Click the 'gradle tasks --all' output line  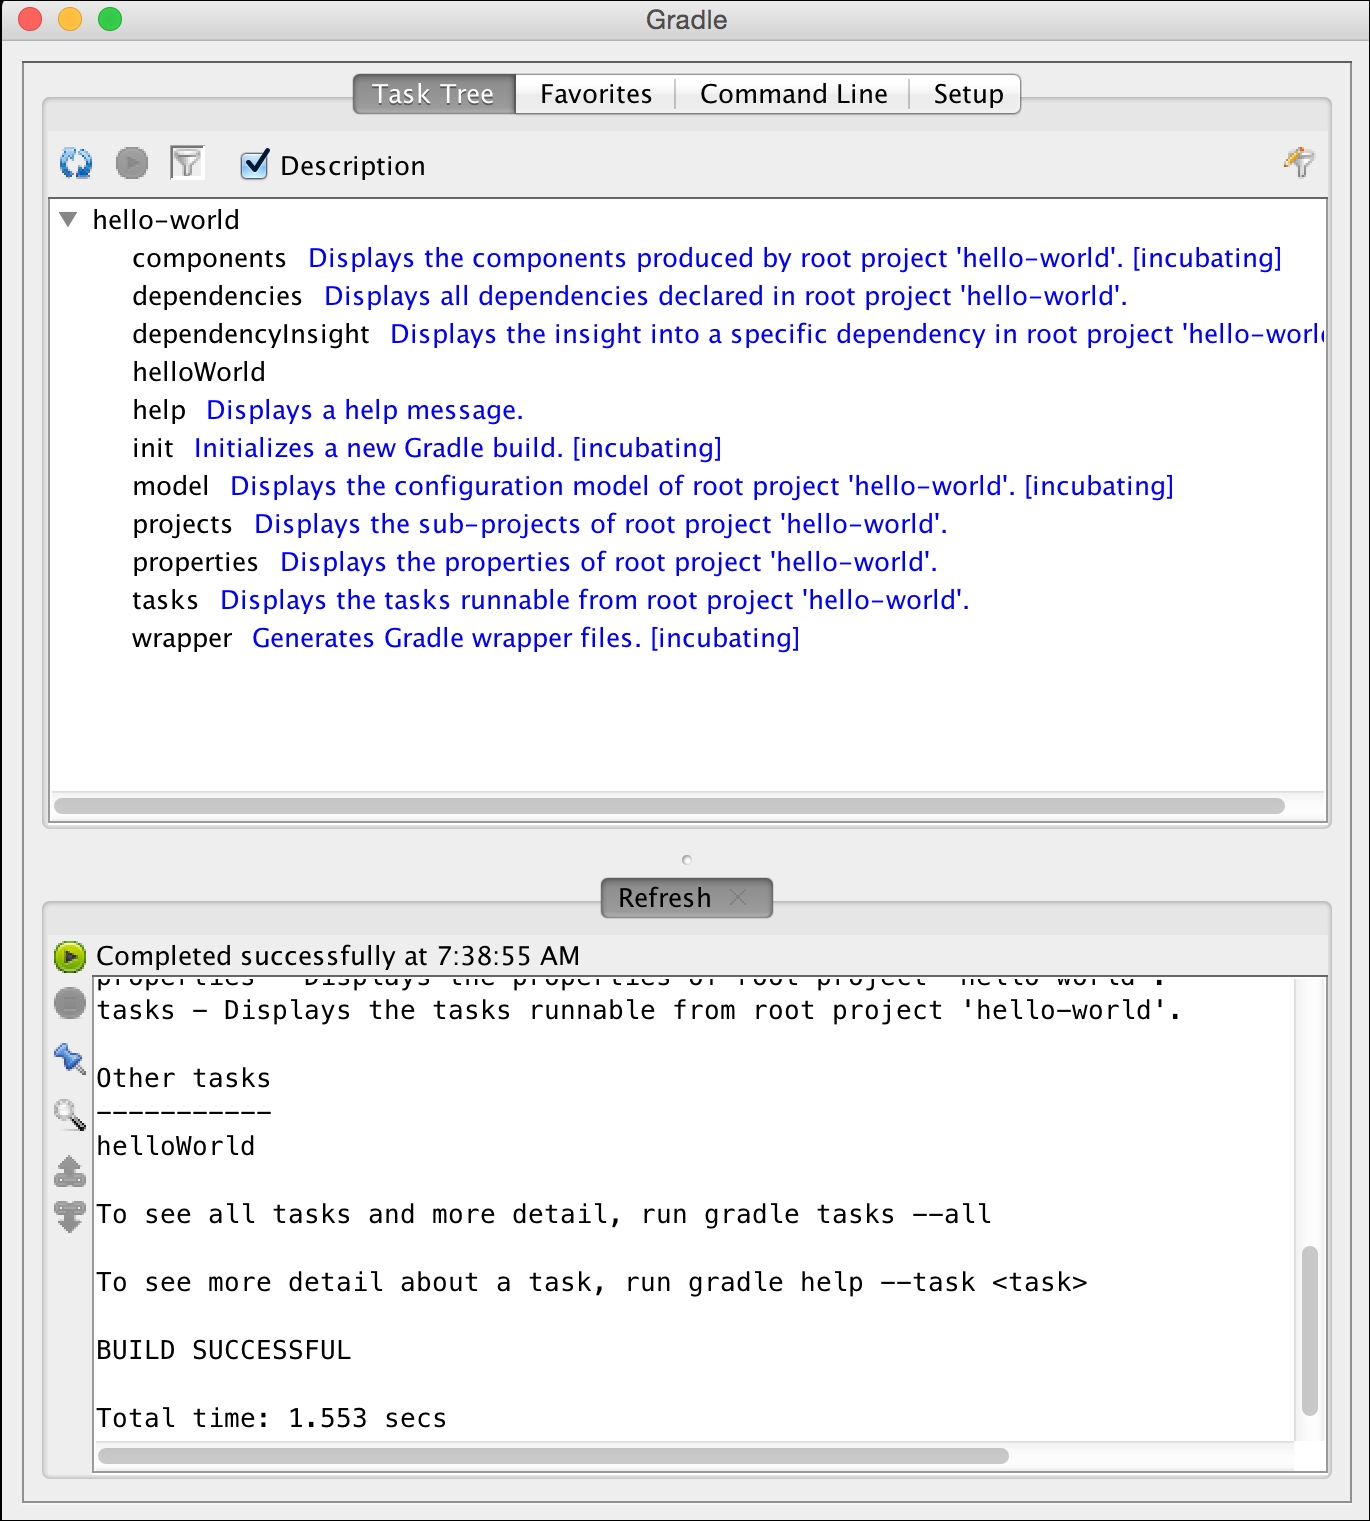pos(544,1214)
